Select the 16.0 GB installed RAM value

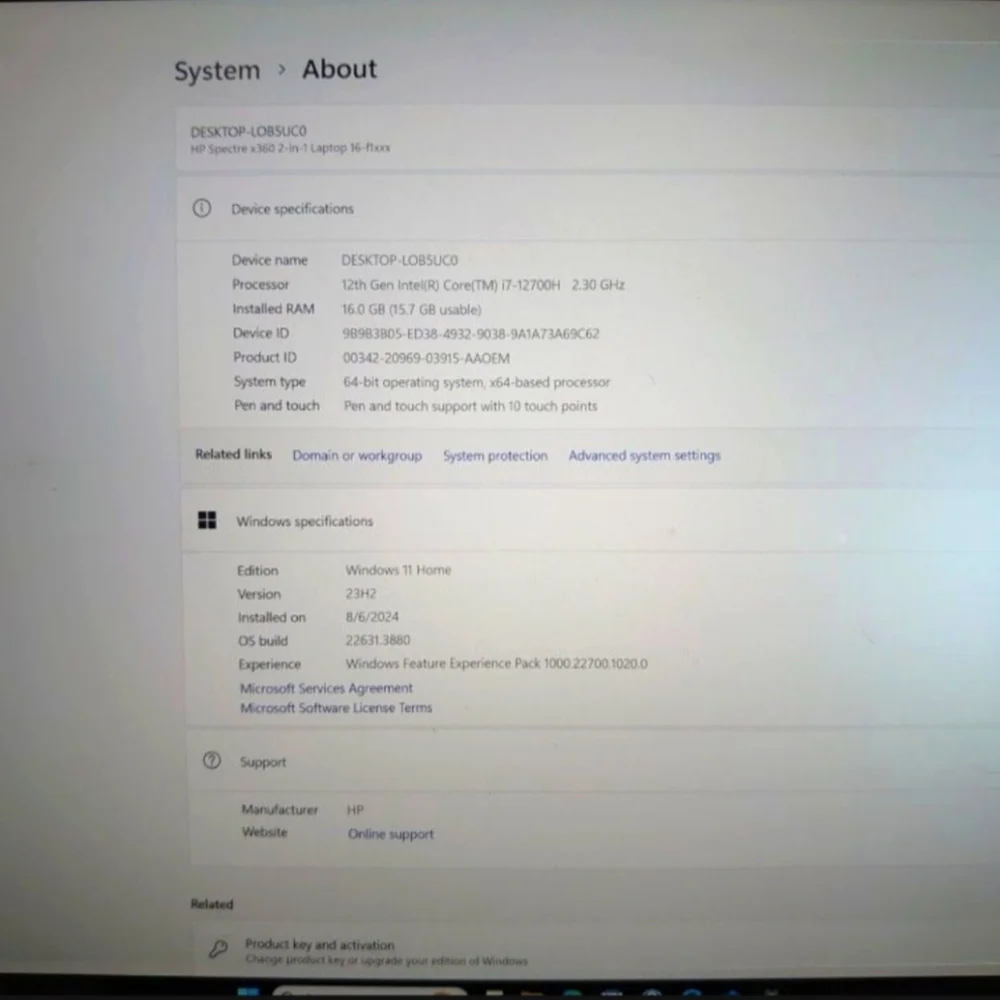pyautogui.click(x=412, y=309)
